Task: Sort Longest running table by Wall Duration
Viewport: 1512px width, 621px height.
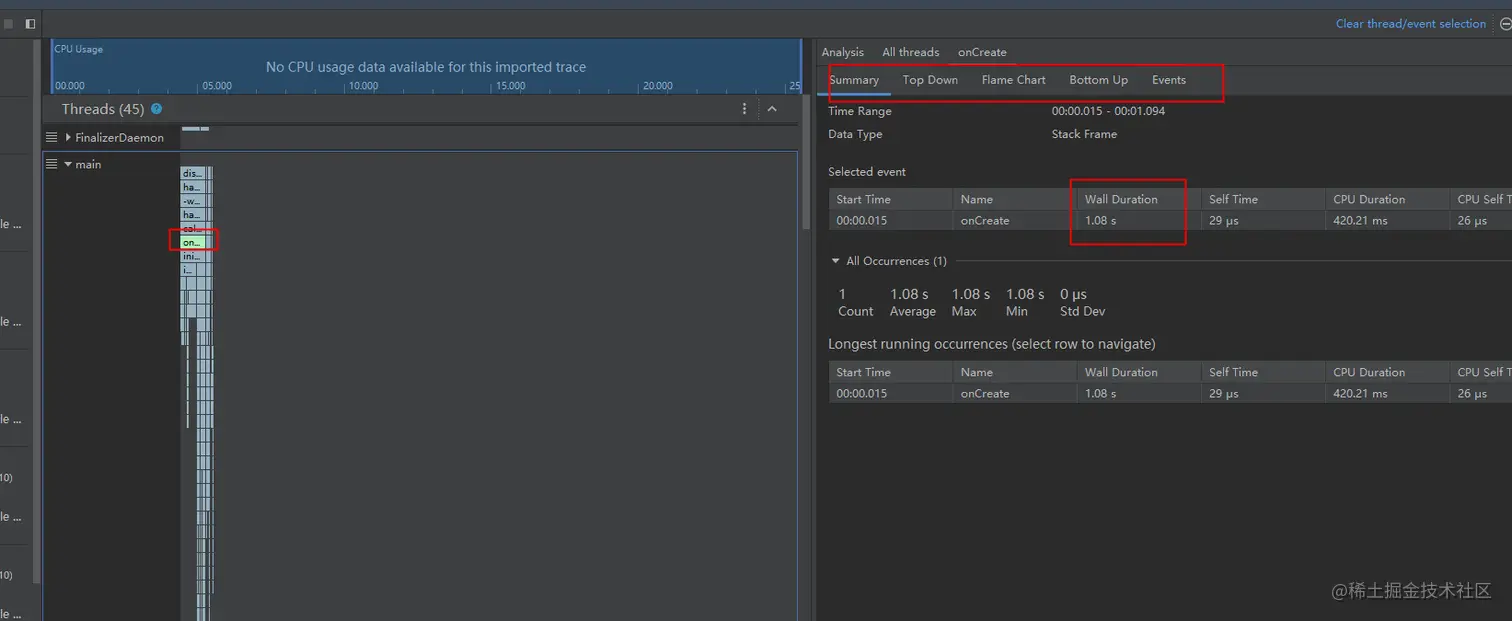Action: click(1138, 372)
